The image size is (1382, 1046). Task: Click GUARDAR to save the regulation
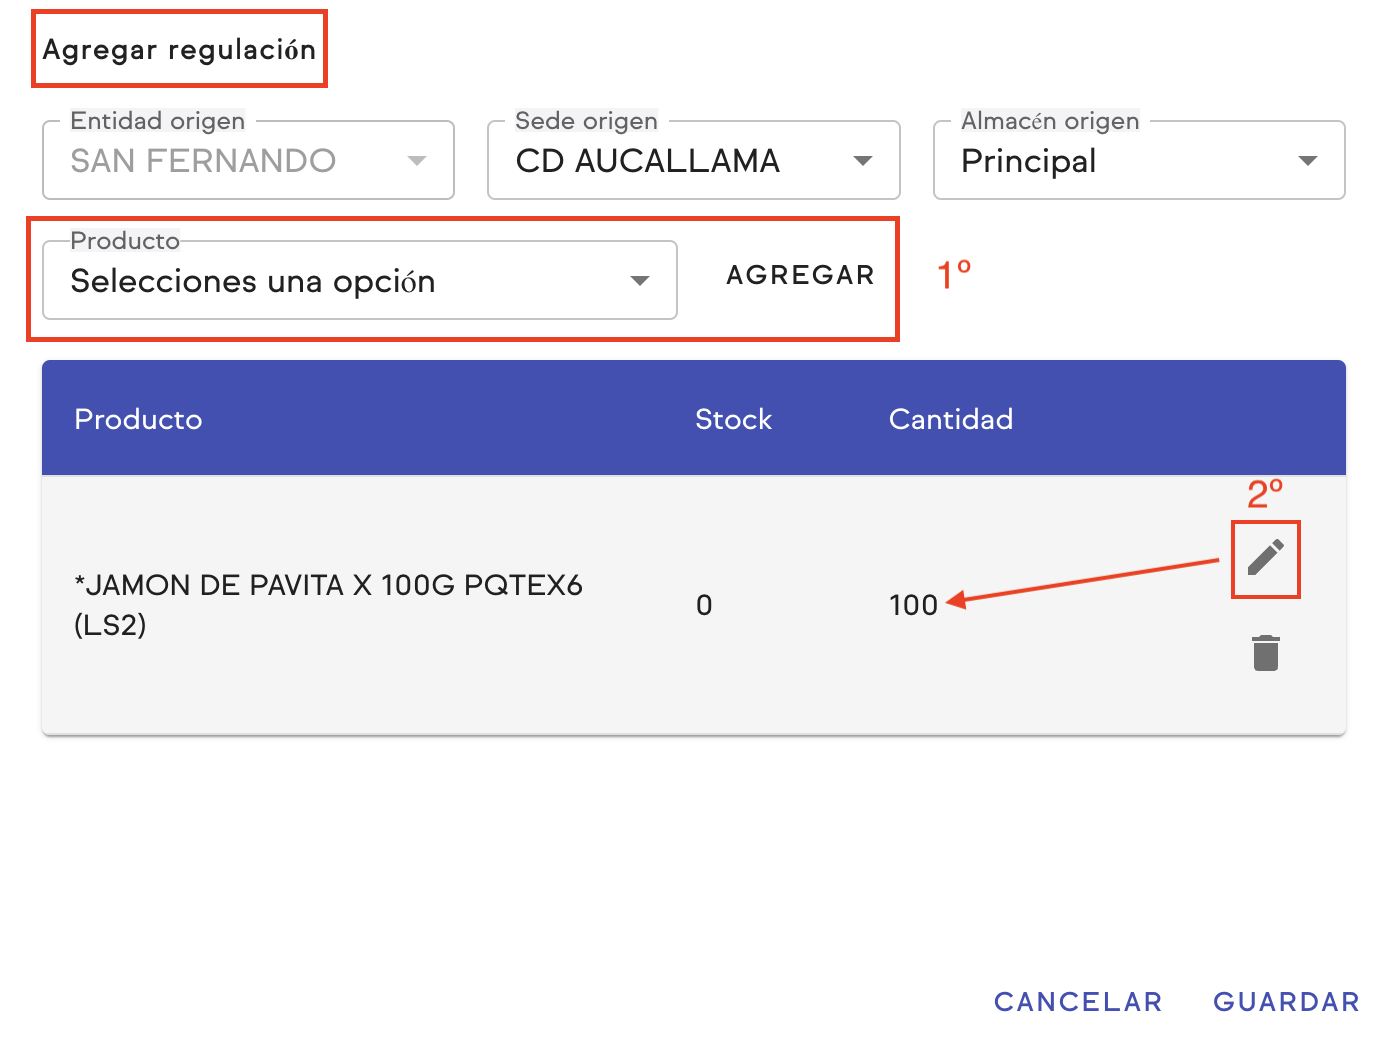tap(1286, 1001)
